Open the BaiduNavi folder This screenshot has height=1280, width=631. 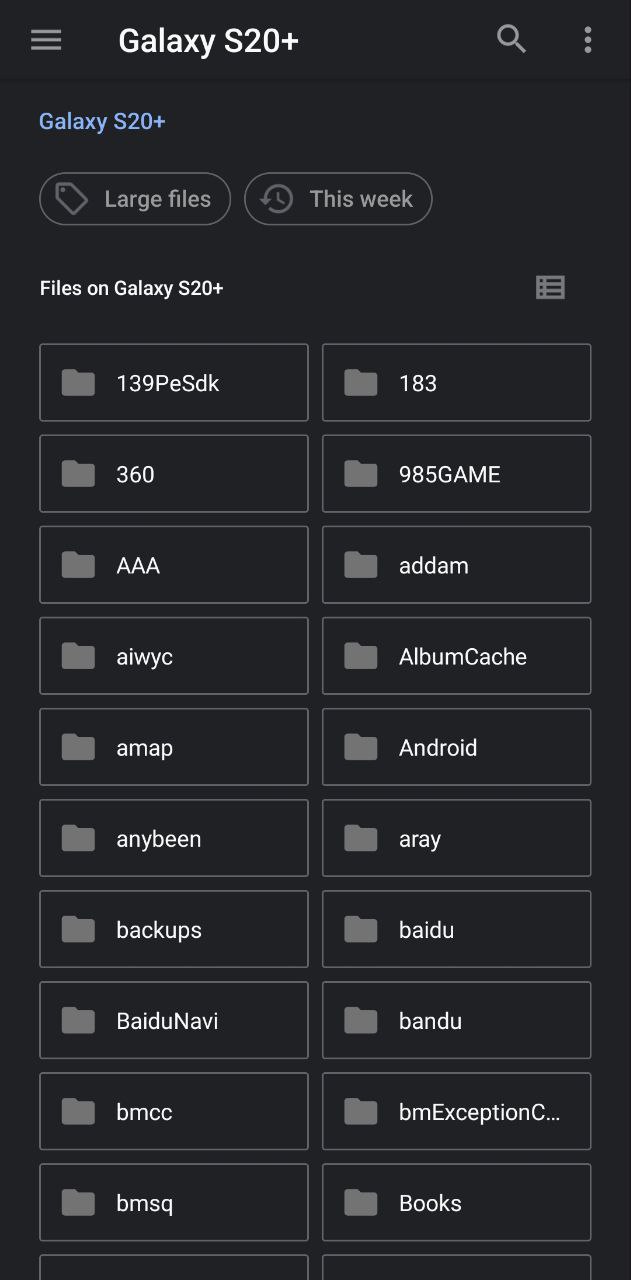[x=174, y=1020]
